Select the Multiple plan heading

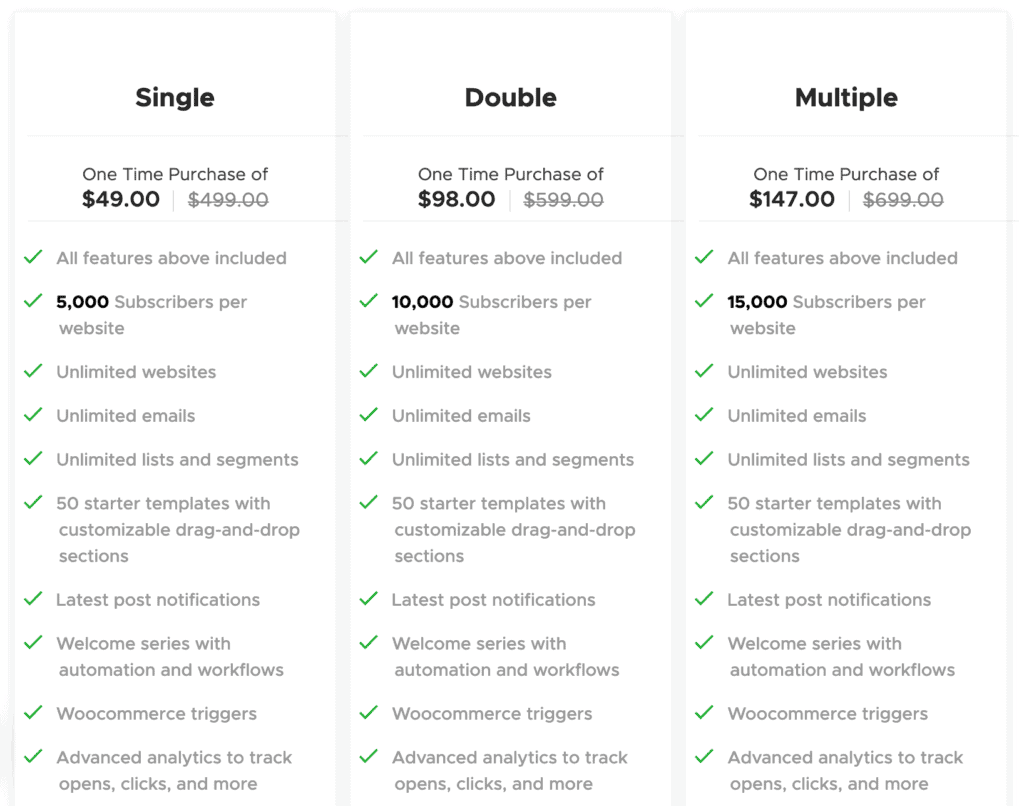tap(846, 98)
